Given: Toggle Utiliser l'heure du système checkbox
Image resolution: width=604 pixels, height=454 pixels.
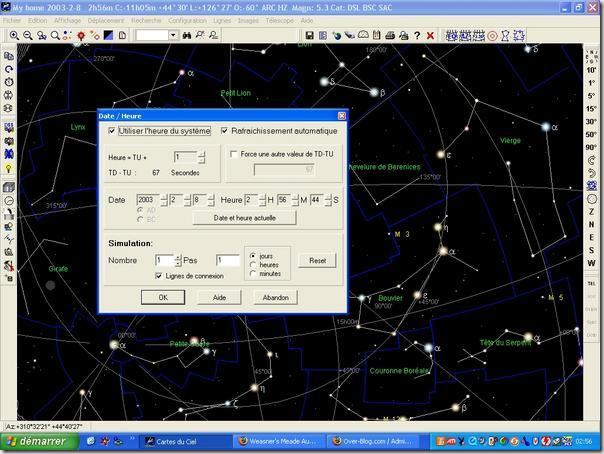Looking at the screenshot, I should pos(112,131).
